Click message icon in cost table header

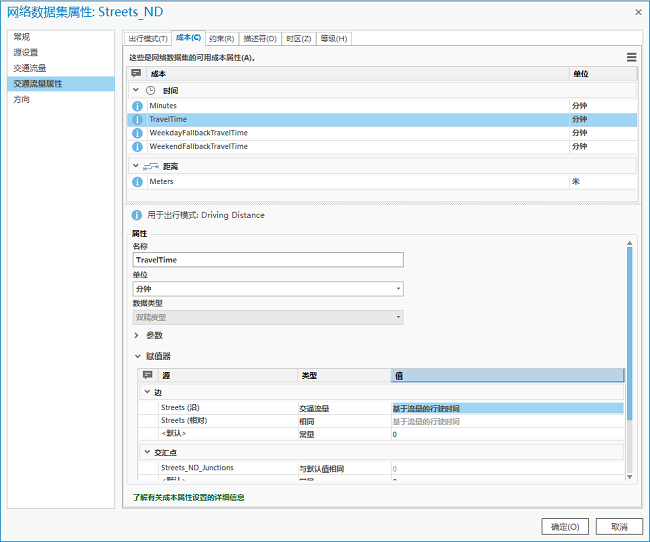[x=137, y=74]
